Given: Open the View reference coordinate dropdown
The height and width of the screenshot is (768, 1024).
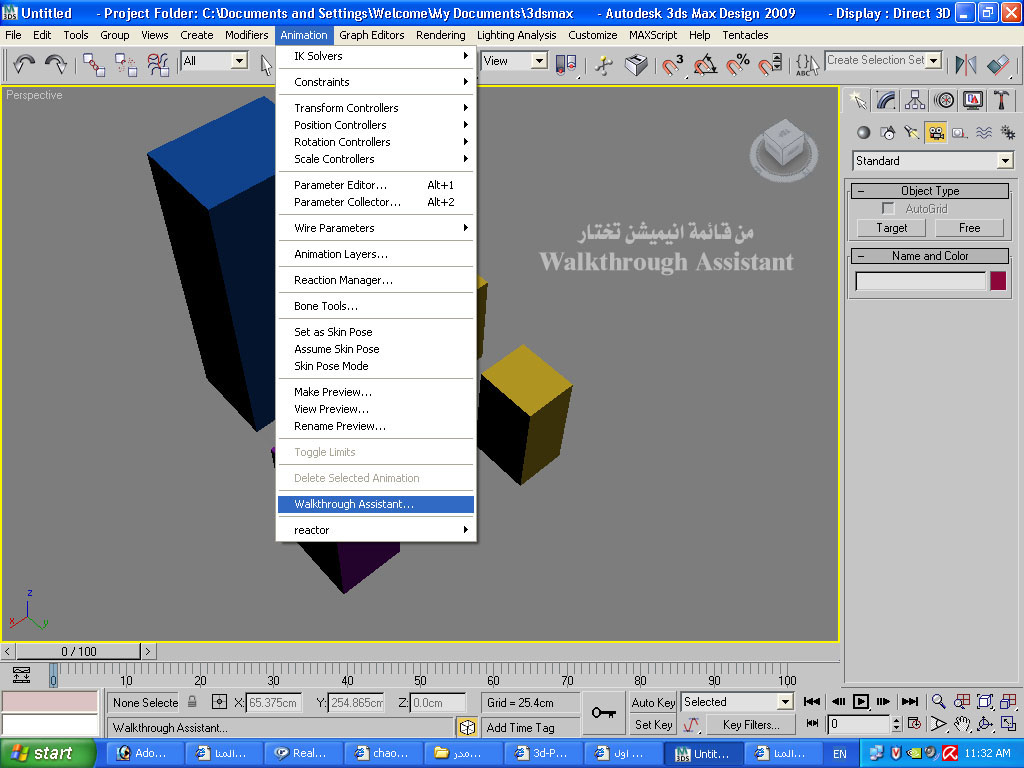Looking at the screenshot, I should point(539,61).
